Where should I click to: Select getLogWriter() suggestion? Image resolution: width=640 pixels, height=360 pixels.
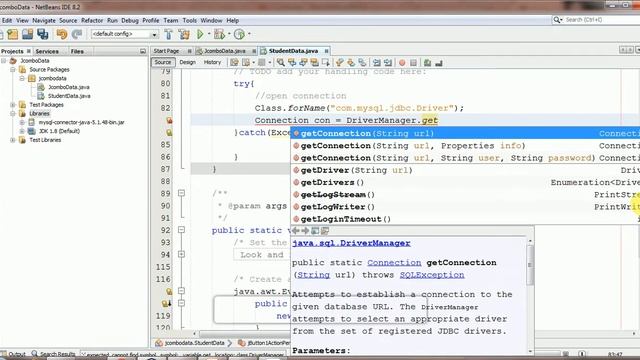tap(465, 207)
